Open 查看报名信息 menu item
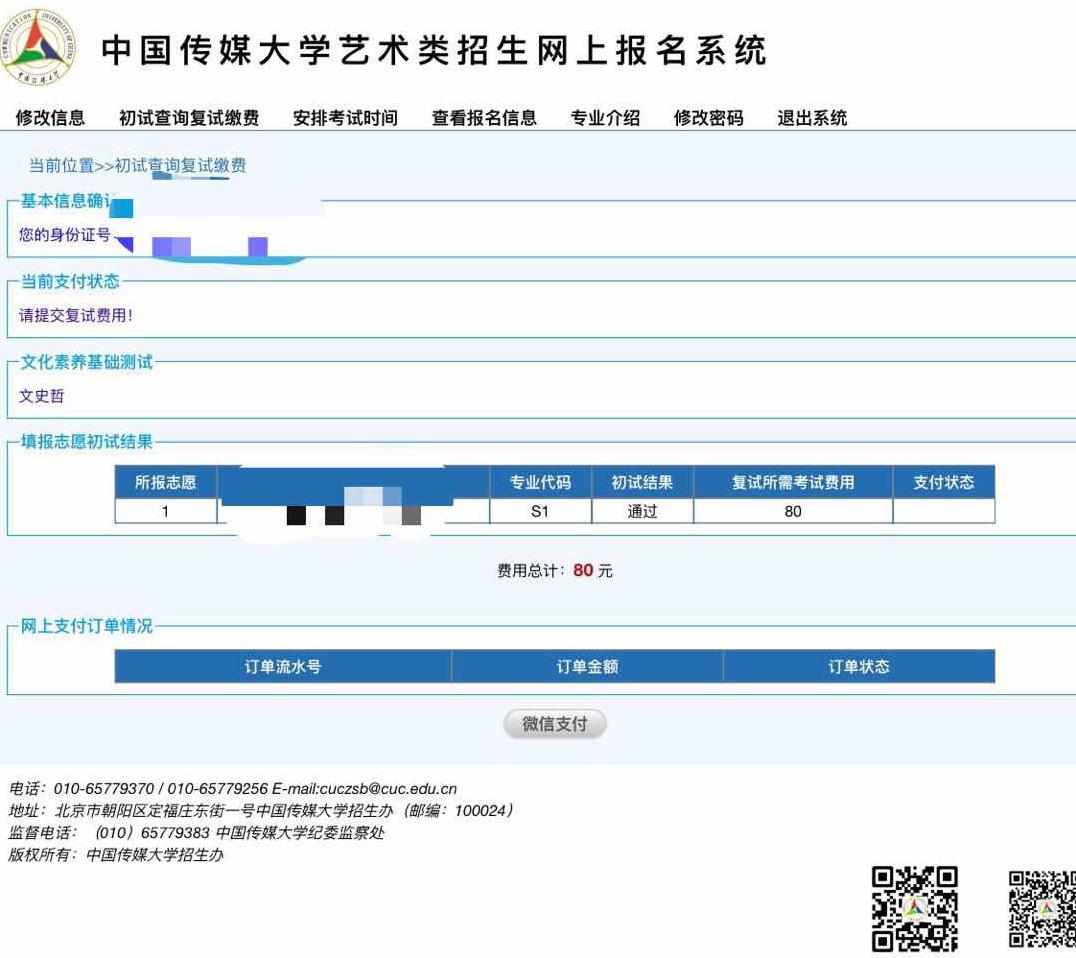Viewport: 1076px width, 958px height. [484, 118]
